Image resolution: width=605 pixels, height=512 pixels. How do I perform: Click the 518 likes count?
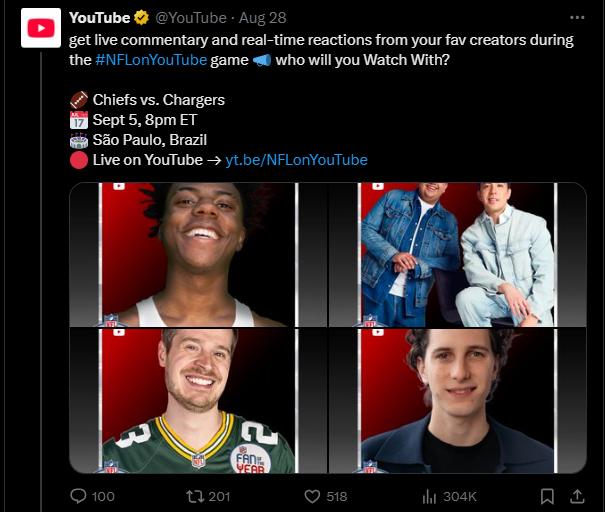click(x=337, y=496)
